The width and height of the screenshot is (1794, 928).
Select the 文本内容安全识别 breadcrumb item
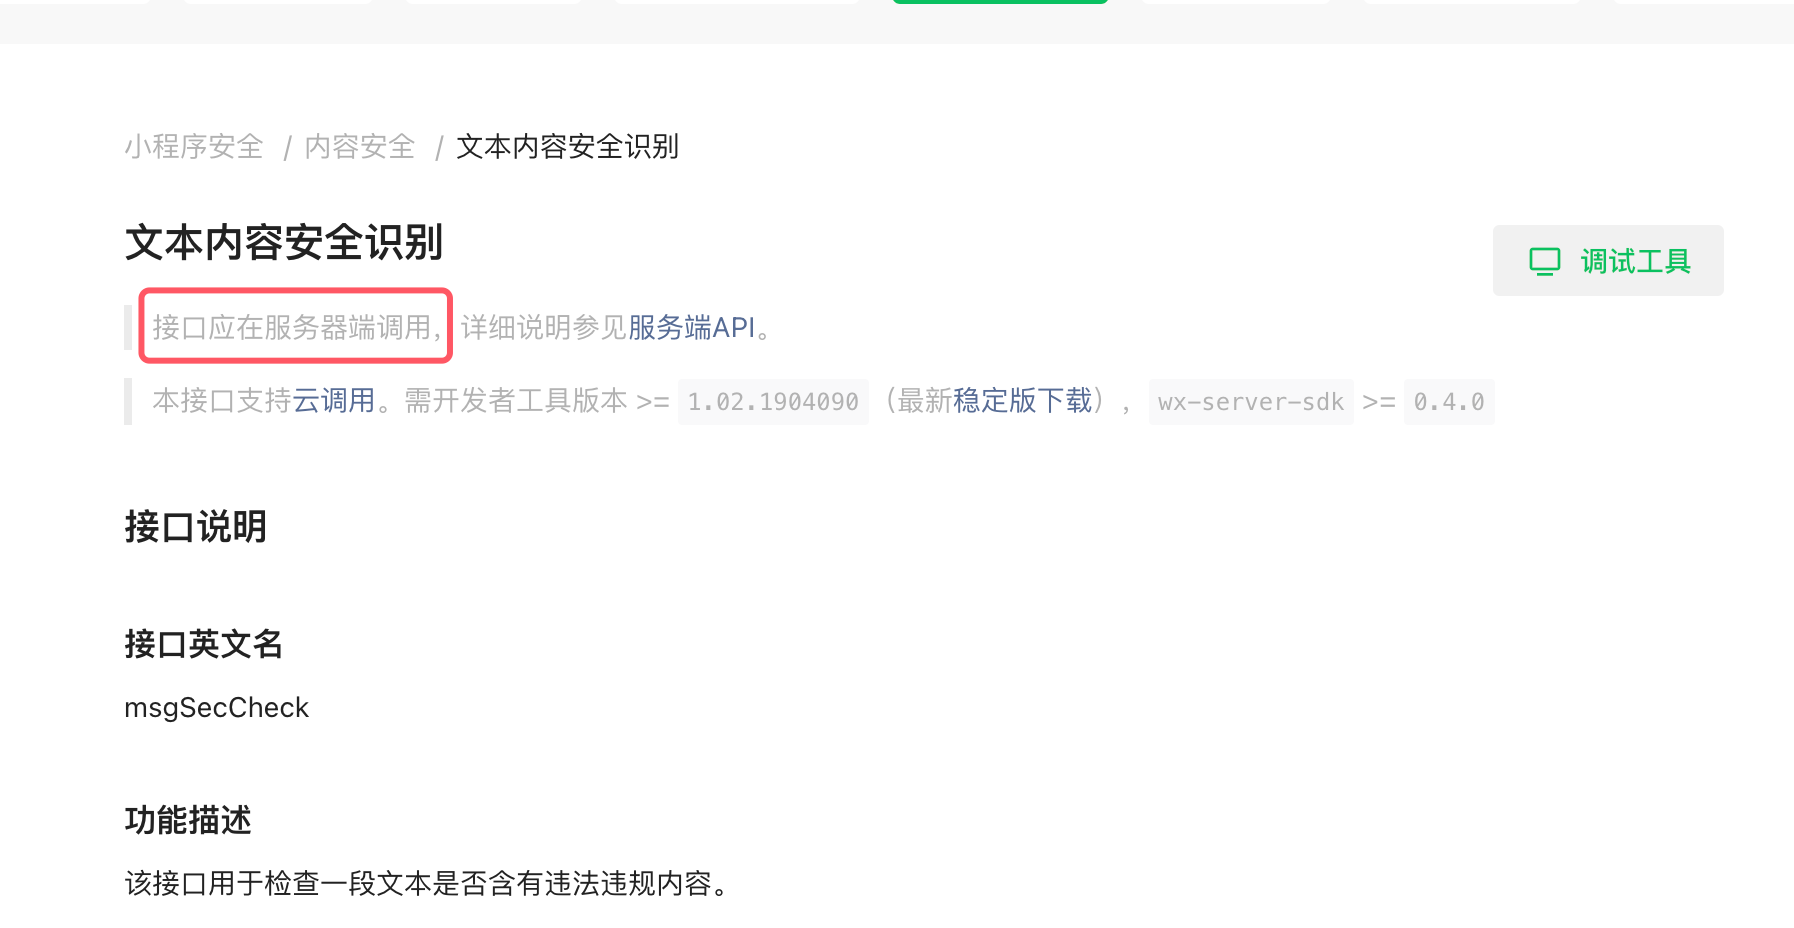567,147
